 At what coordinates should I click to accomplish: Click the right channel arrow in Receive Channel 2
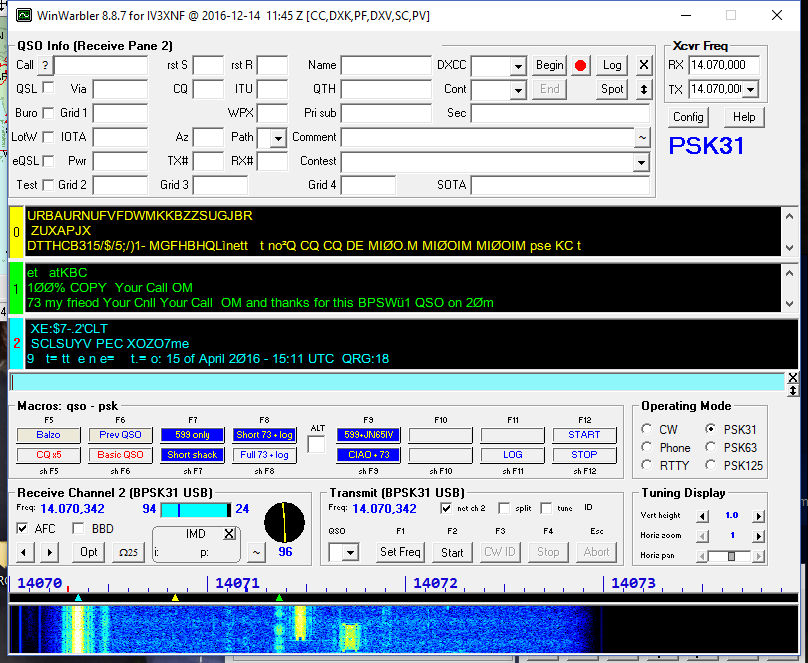coord(50,552)
